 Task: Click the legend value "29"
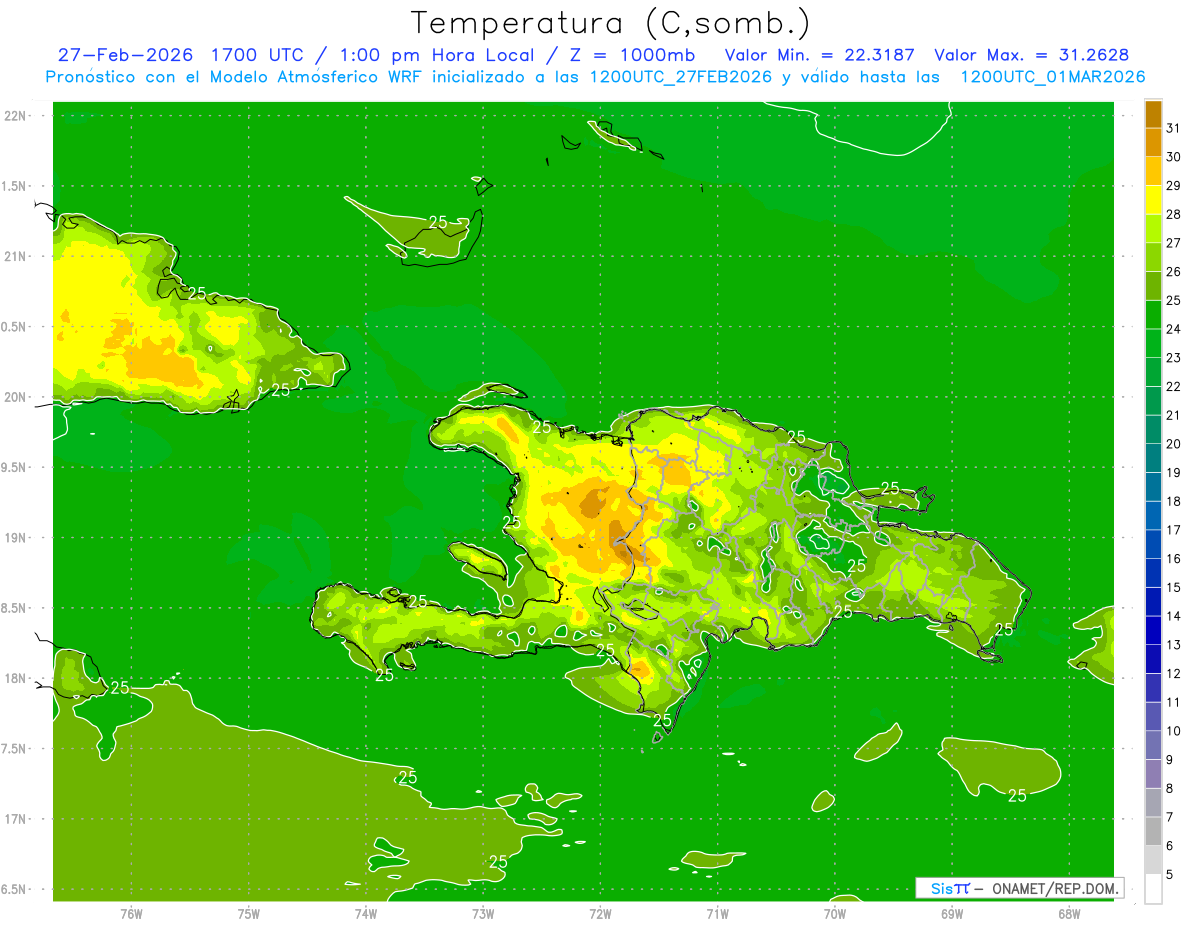(x=1174, y=186)
